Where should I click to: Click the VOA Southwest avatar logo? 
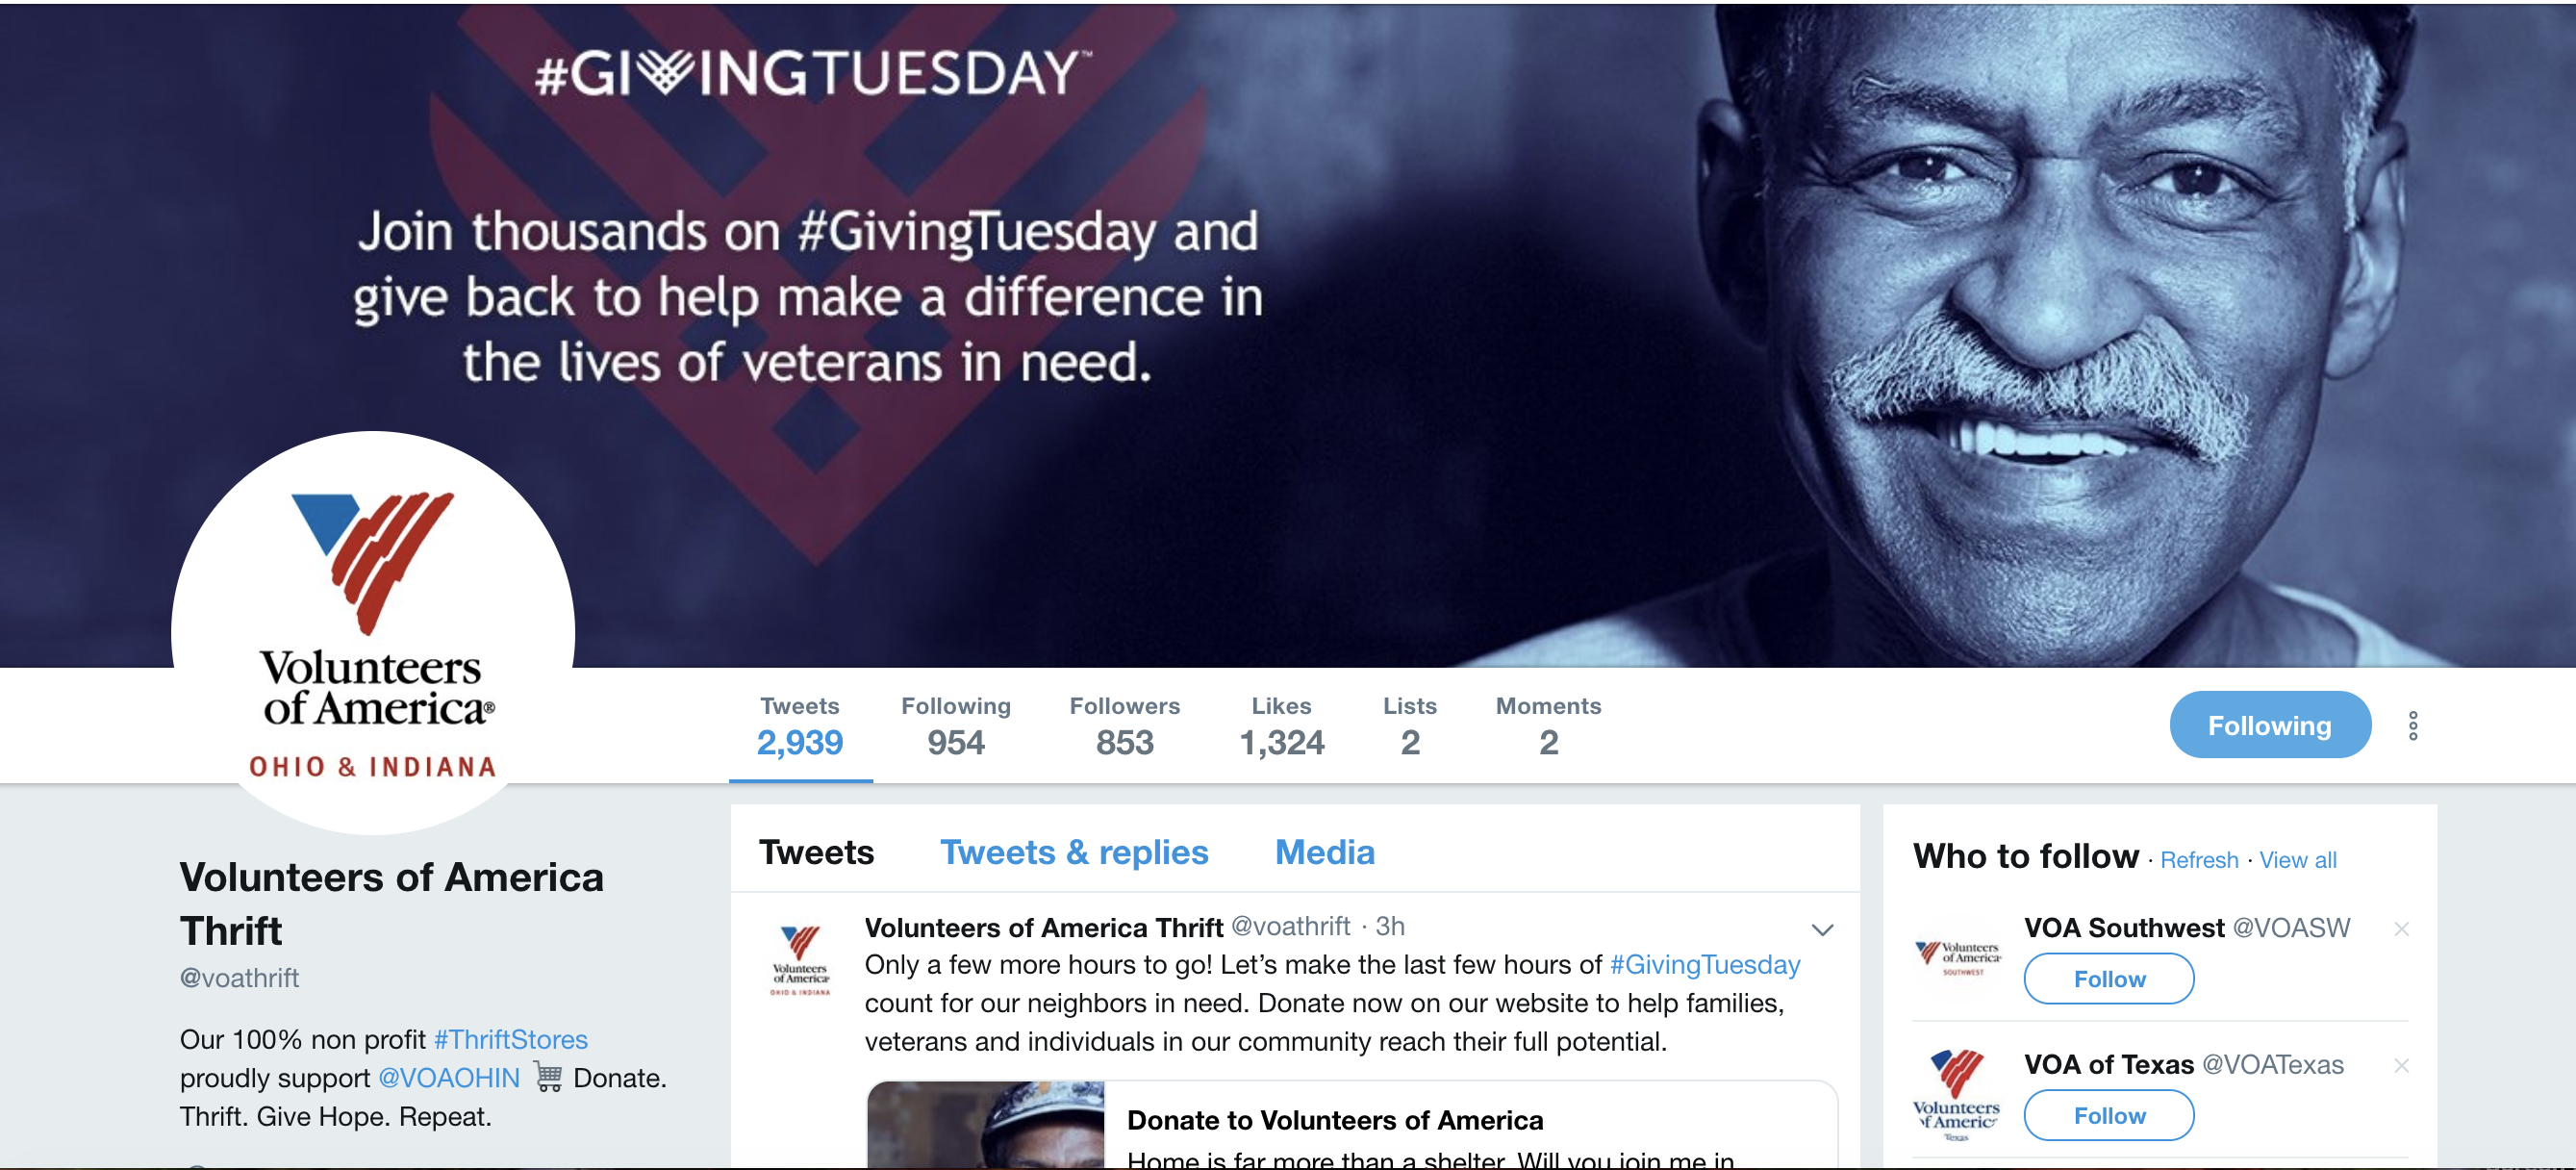click(1958, 958)
